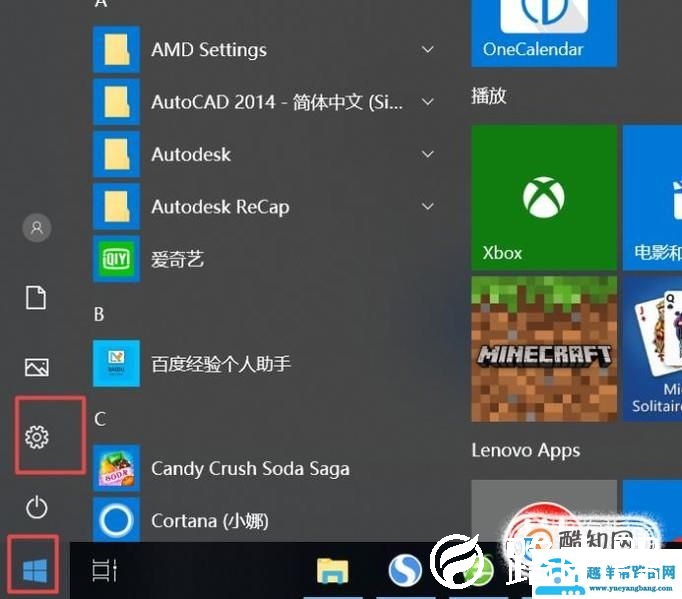Image resolution: width=682 pixels, height=599 pixels.
Task: Open File Explorer from the taskbar
Action: point(333,570)
